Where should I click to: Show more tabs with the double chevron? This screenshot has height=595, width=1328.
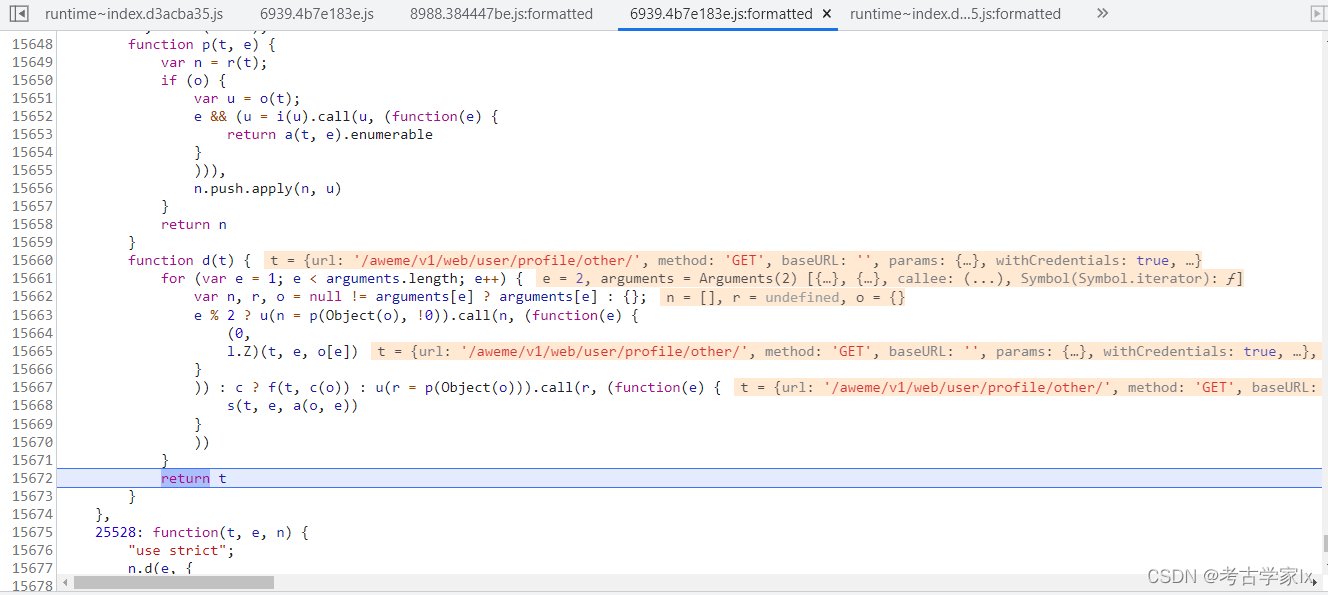pyautogui.click(x=1102, y=13)
